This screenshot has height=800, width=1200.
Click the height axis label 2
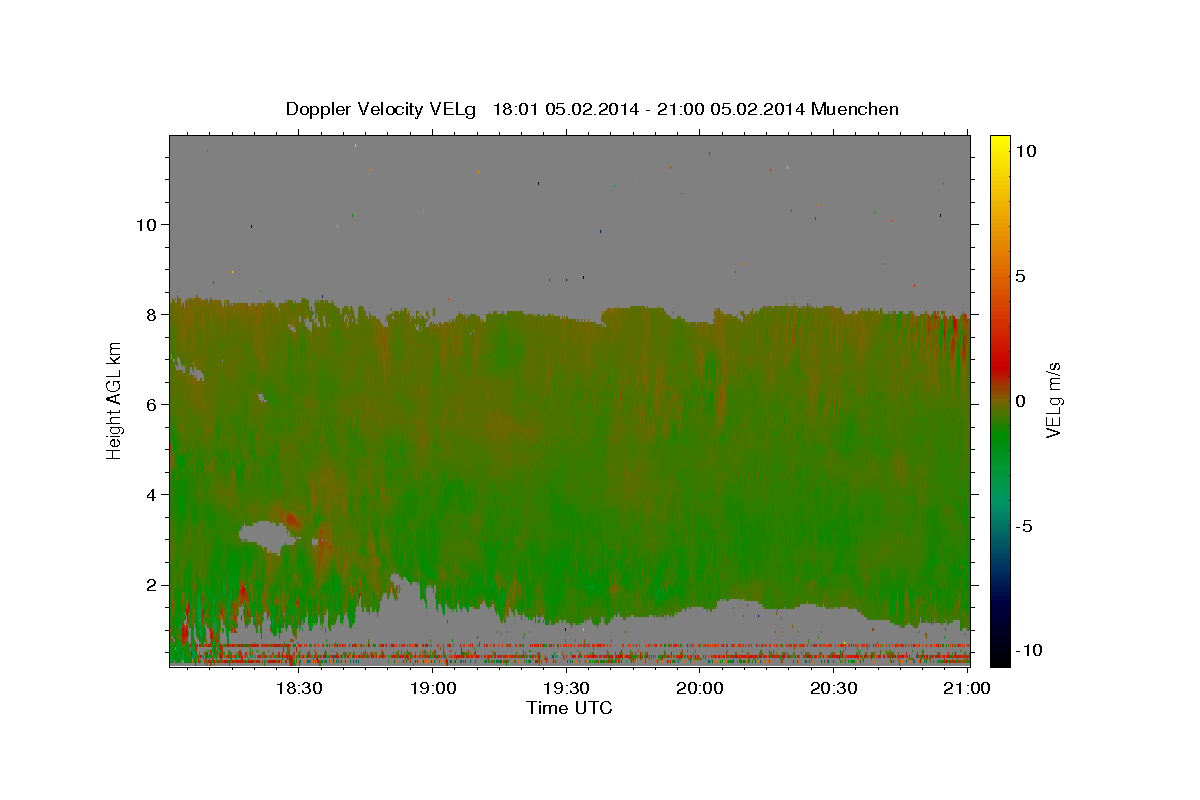pyautogui.click(x=153, y=584)
